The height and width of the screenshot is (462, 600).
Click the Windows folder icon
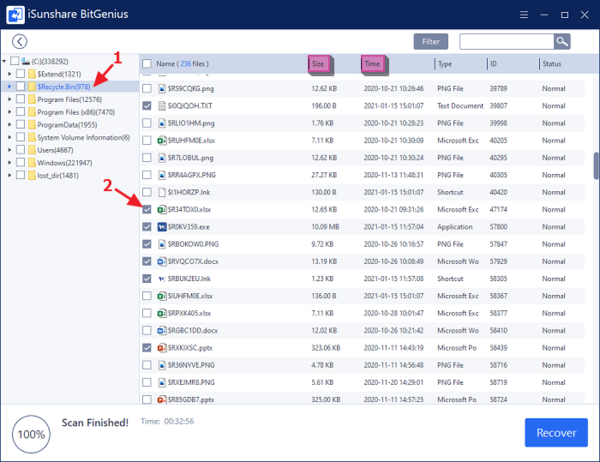pos(32,163)
